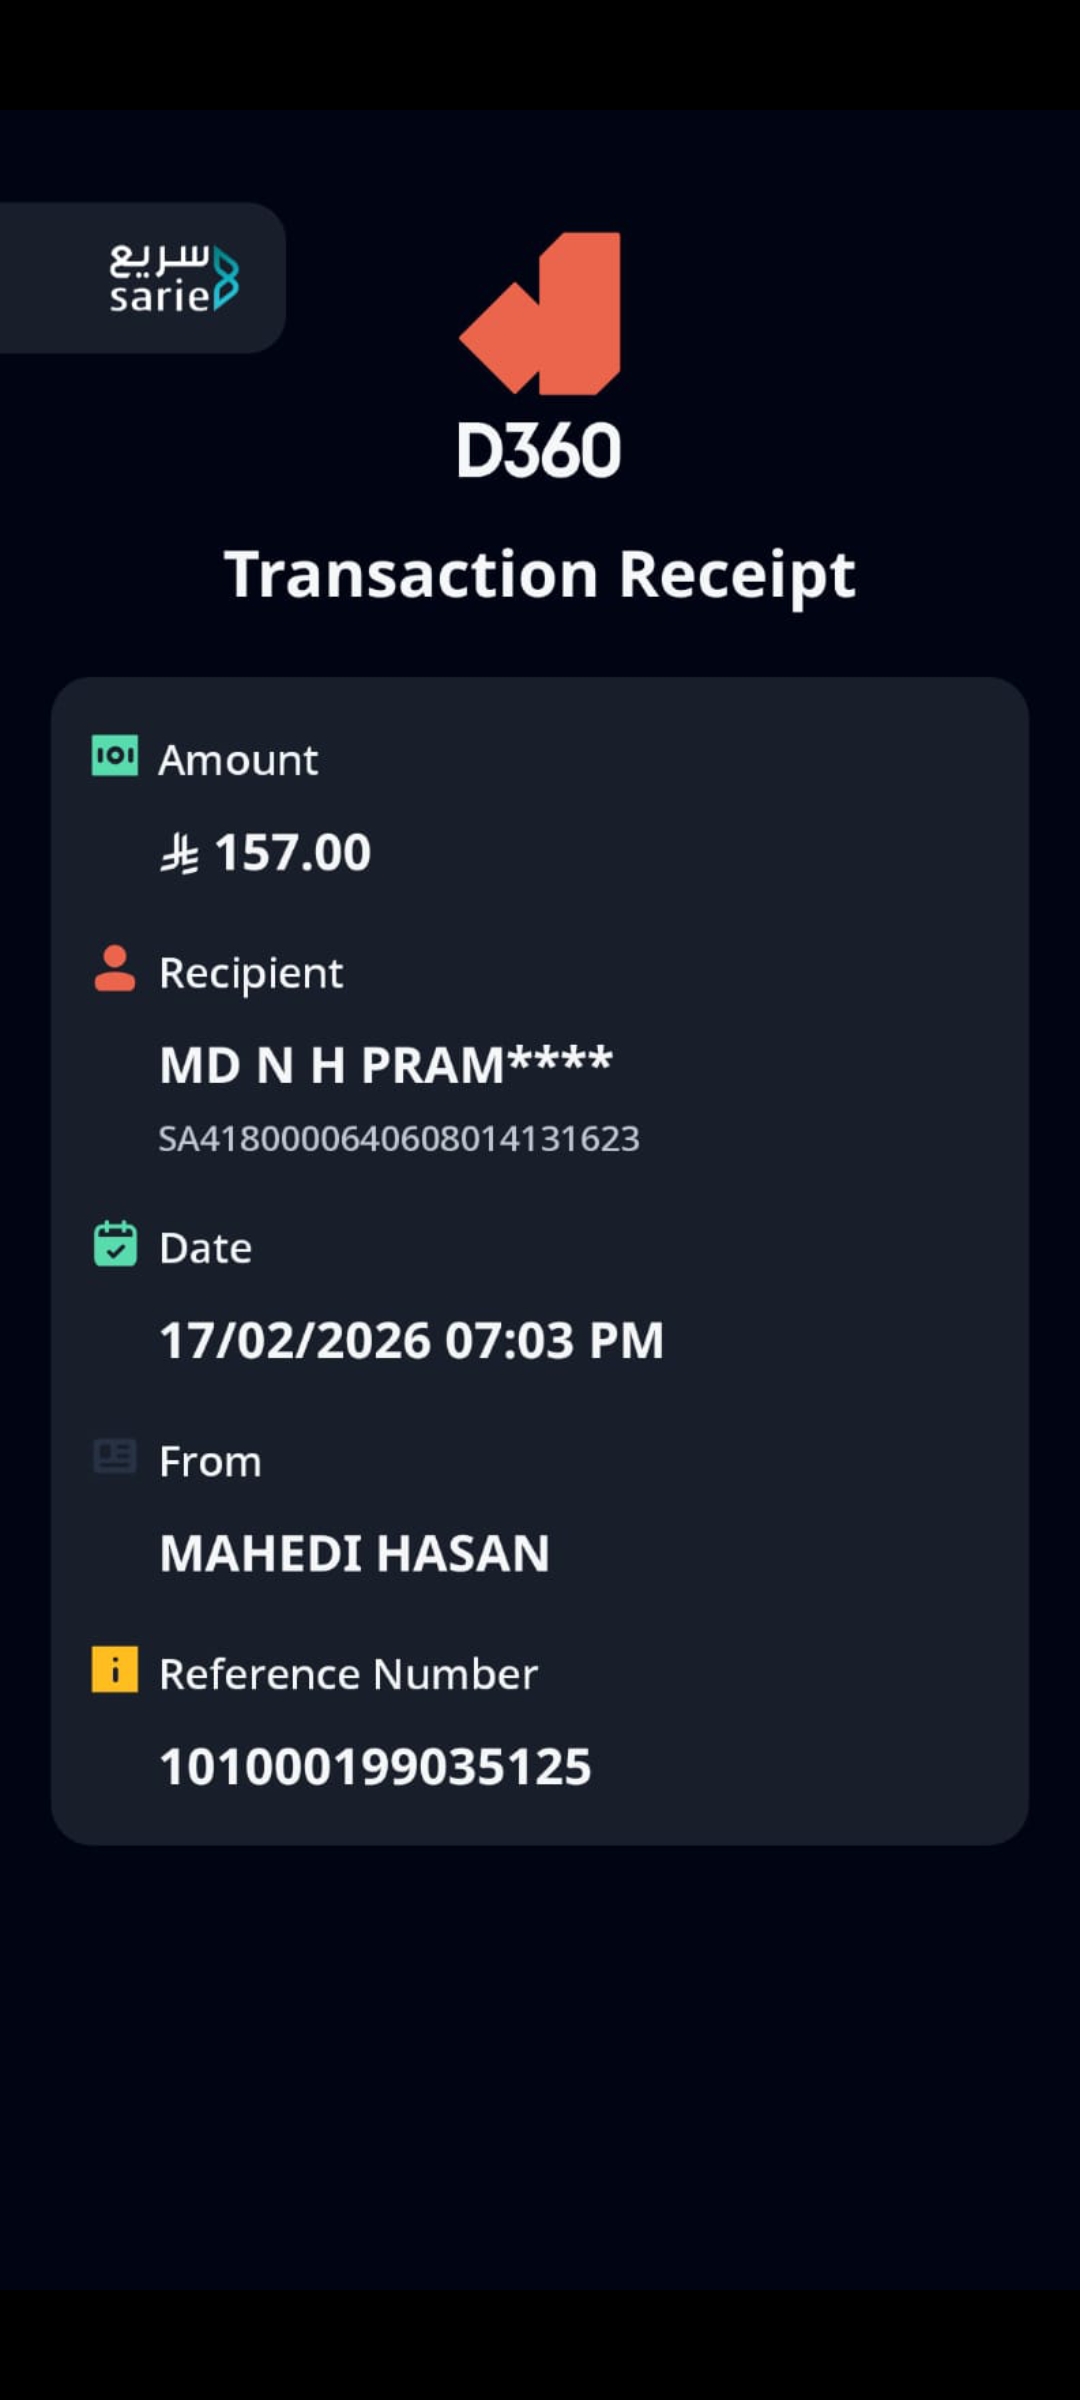Click the green banknote Amount icon
1080x2400 pixels.
(x=115, y=756)
